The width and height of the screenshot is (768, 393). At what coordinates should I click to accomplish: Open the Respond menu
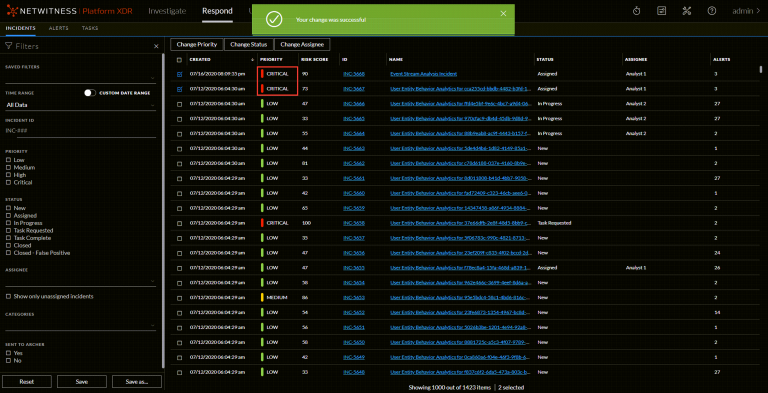click(x=217, y=11)
